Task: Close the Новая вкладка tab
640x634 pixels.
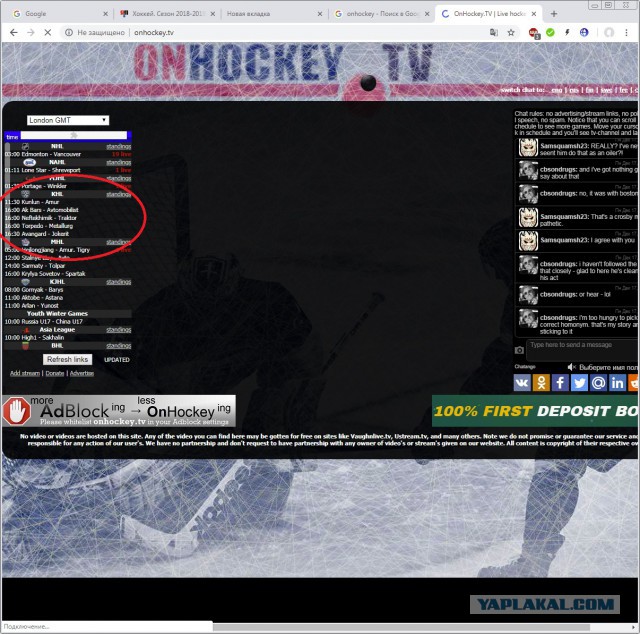Action: point(320,14)
